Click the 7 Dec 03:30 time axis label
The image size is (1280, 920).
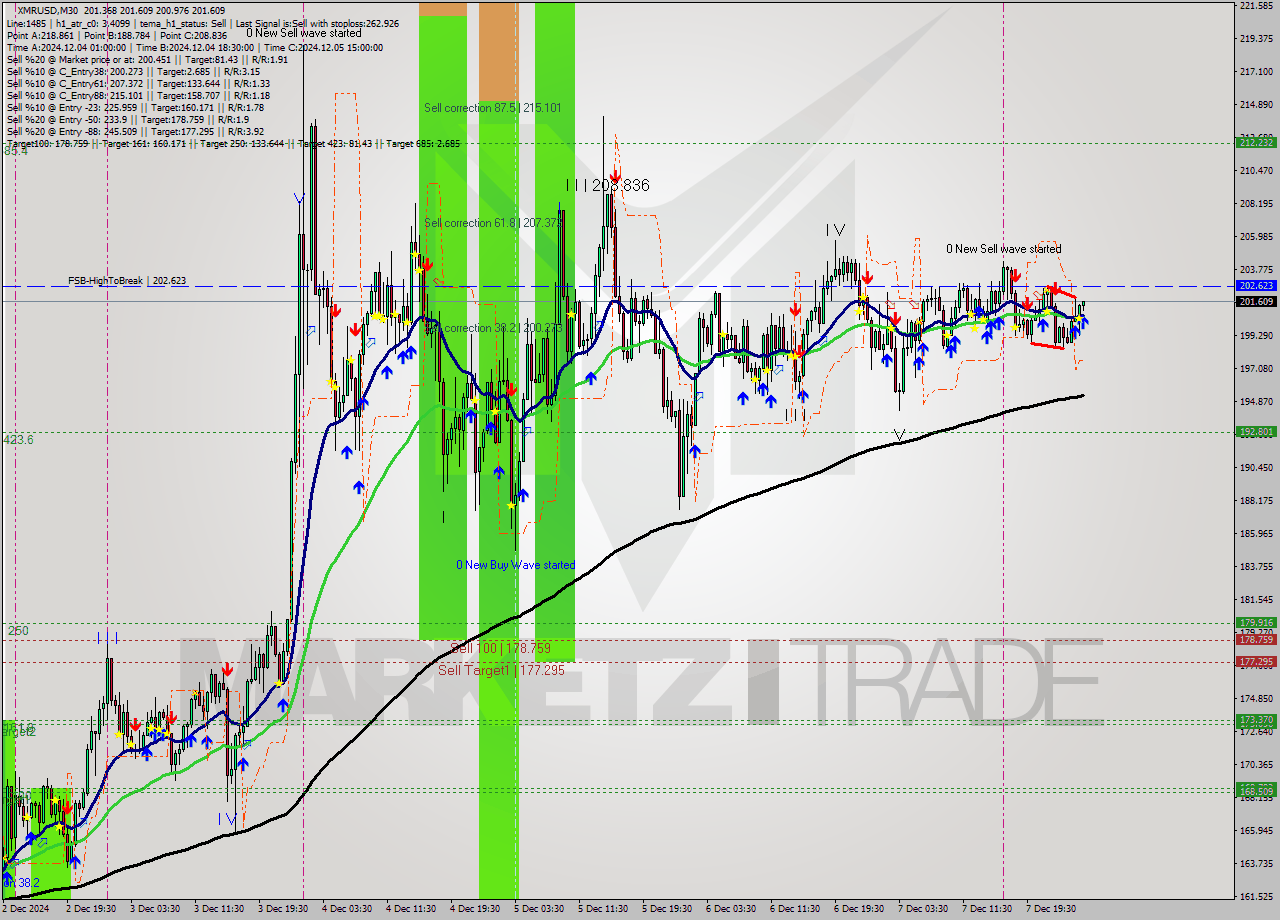(x=923, y=909)
